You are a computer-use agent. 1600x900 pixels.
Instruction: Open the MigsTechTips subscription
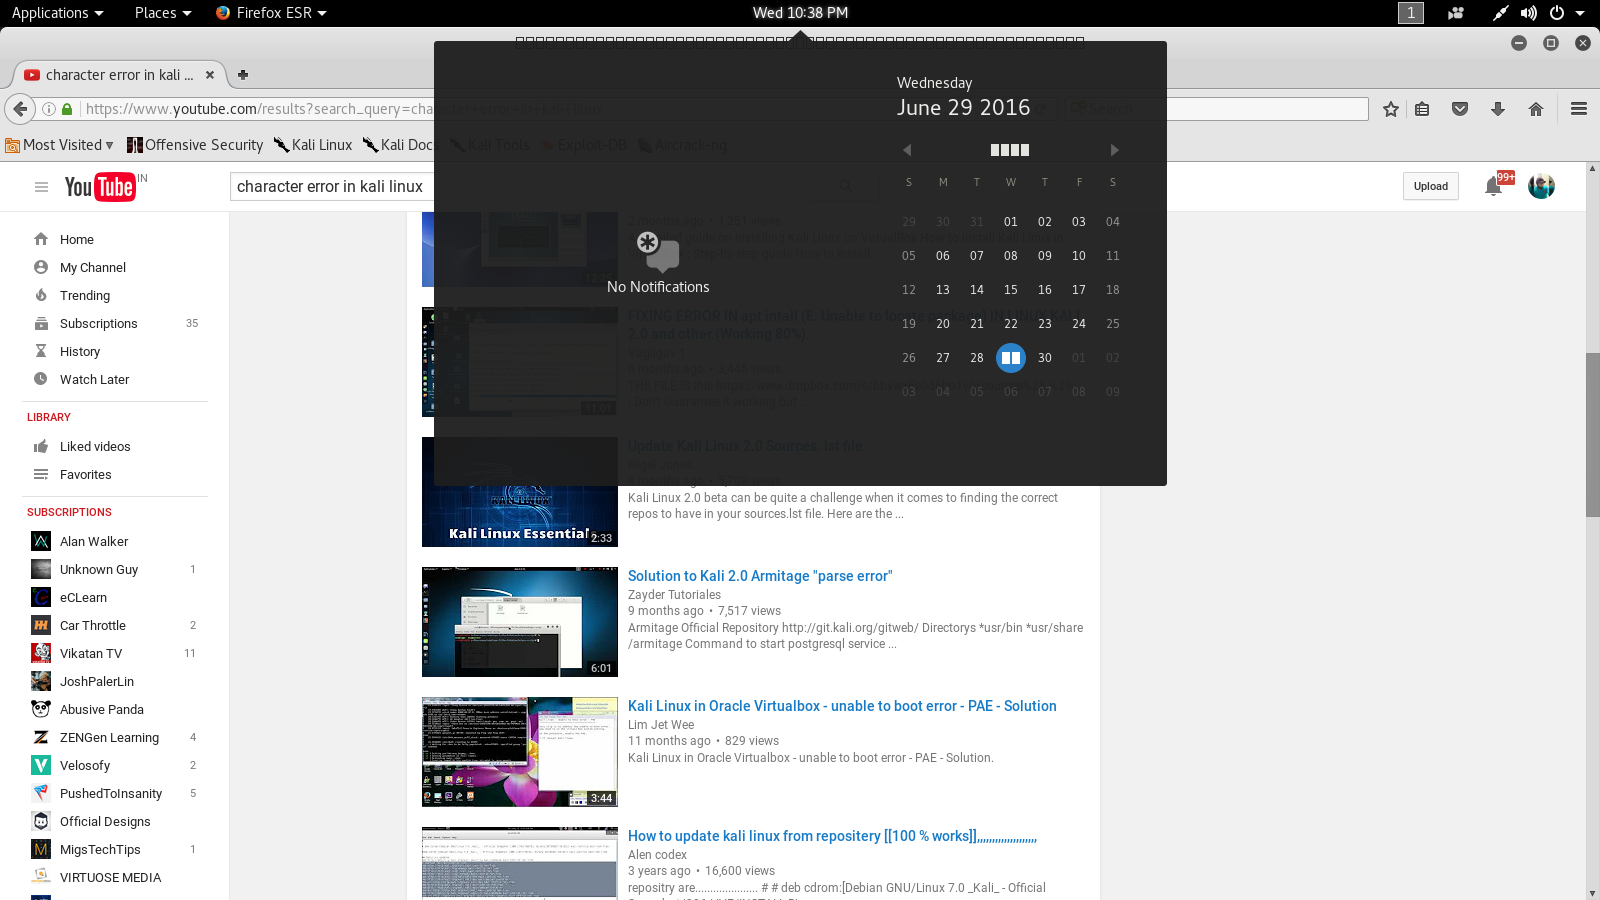[x=100, y=849]
